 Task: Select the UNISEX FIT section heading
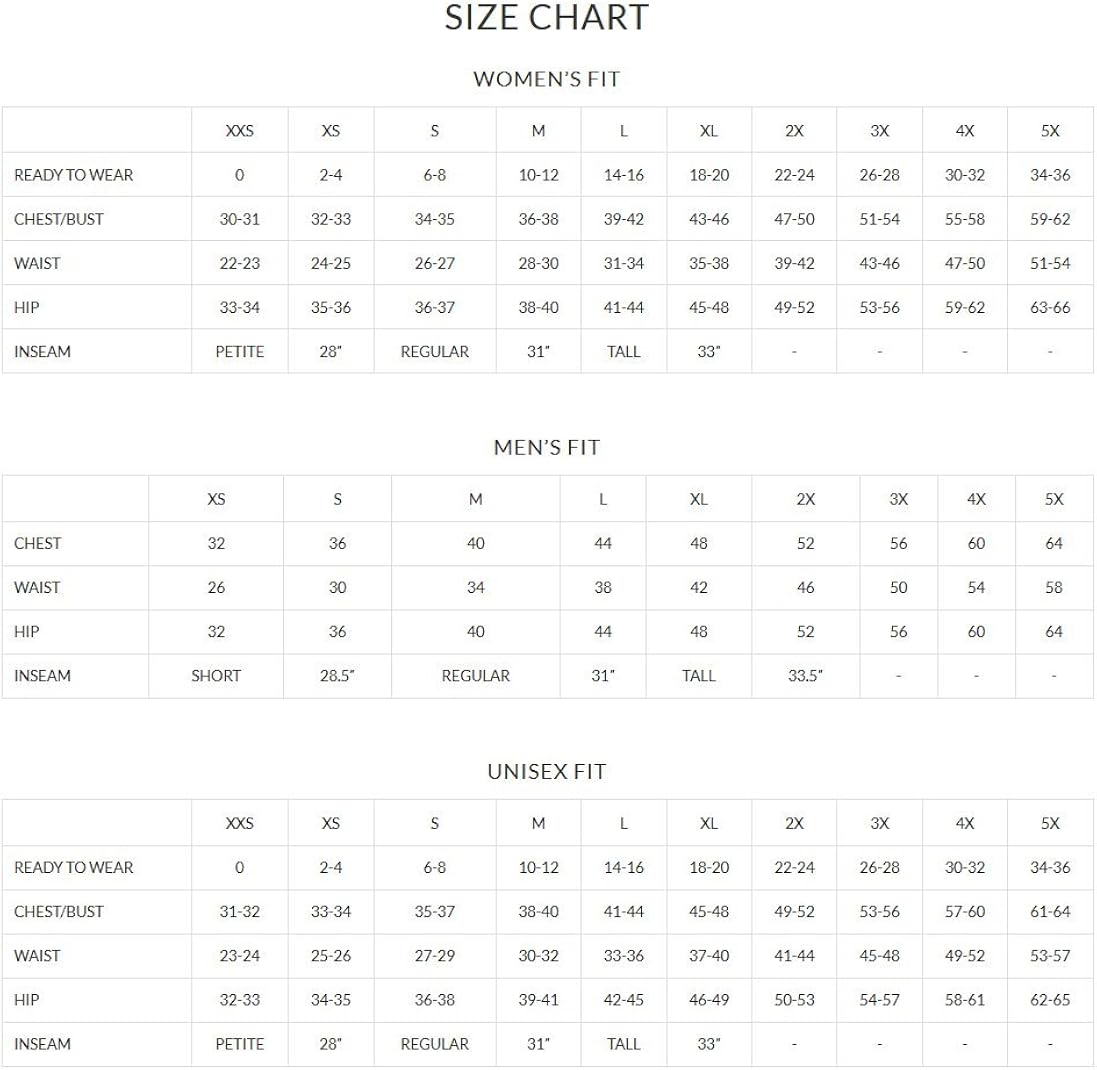(x=546, y=771)
